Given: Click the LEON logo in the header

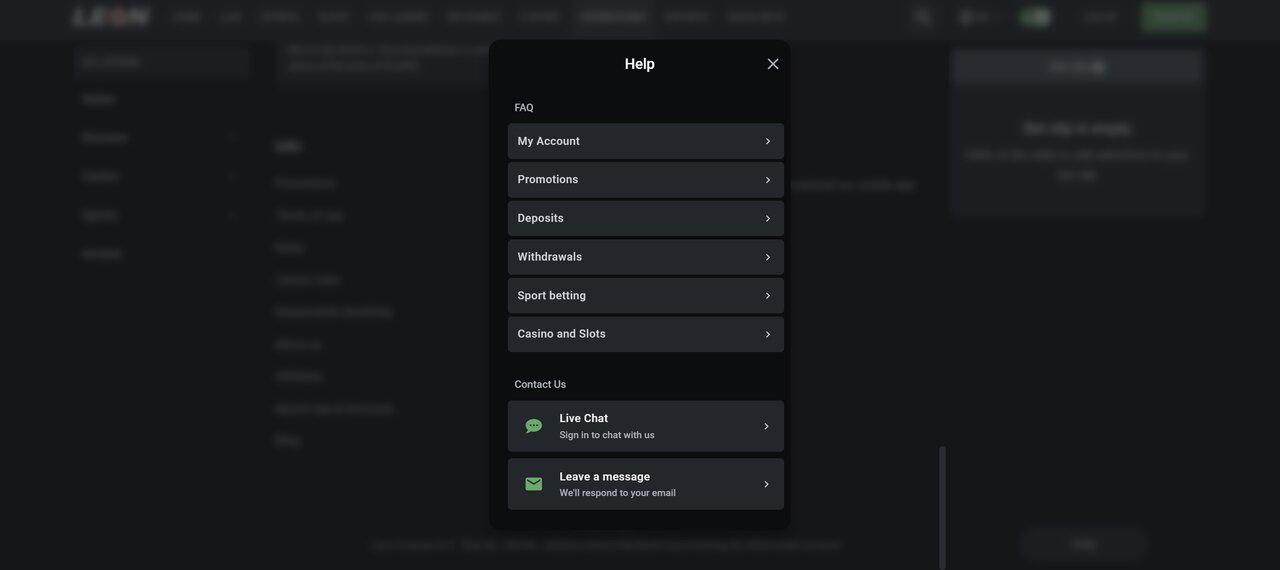Looking at the screenshot, I should tap(111, 17).
